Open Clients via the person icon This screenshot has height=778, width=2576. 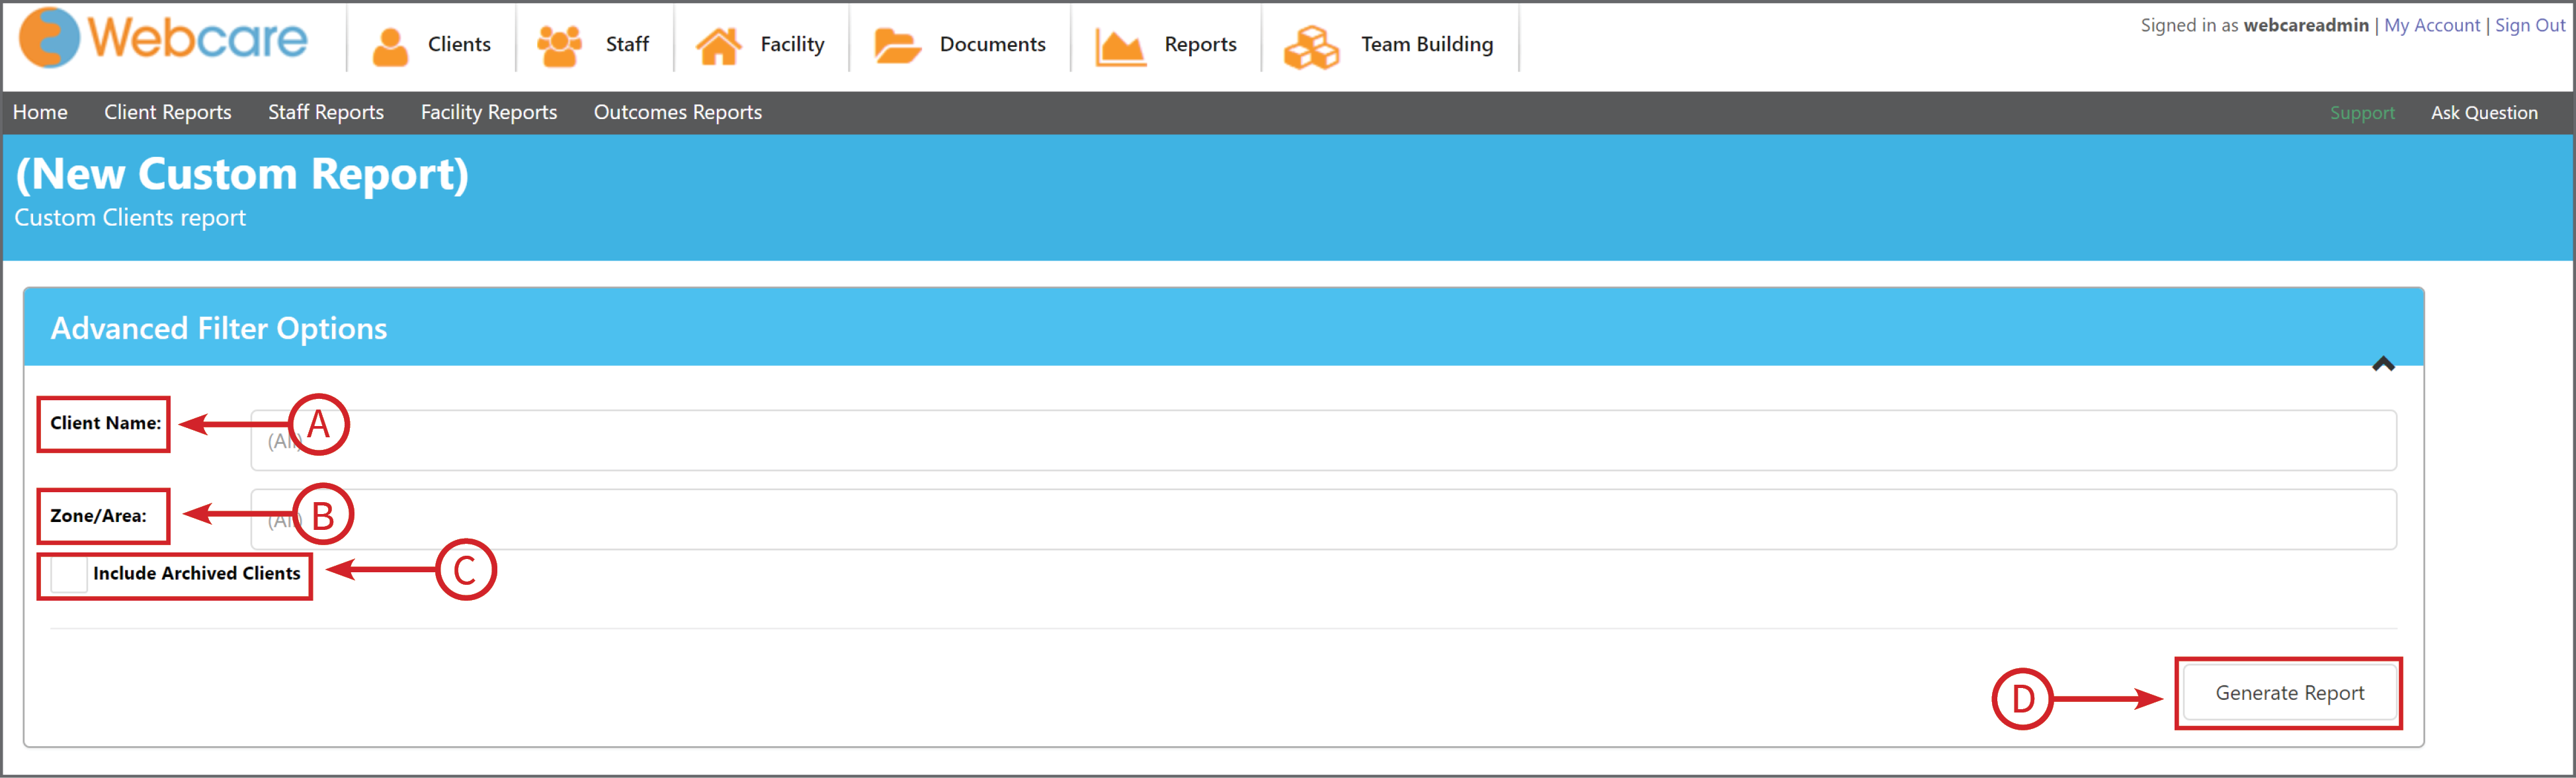390,46
